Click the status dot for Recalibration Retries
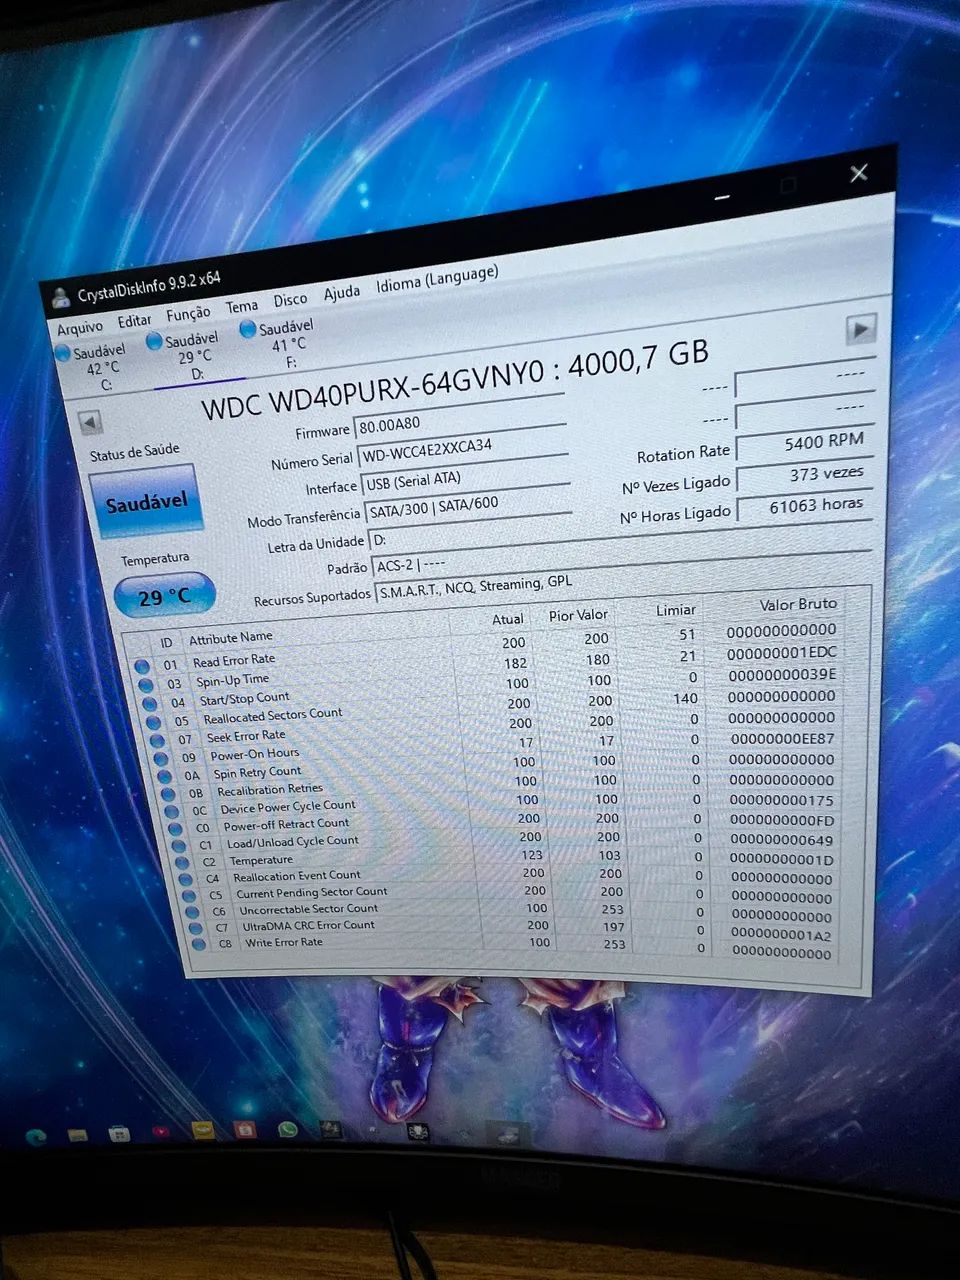This screenshot has width=960, height=1280. [x=169, y=794]
